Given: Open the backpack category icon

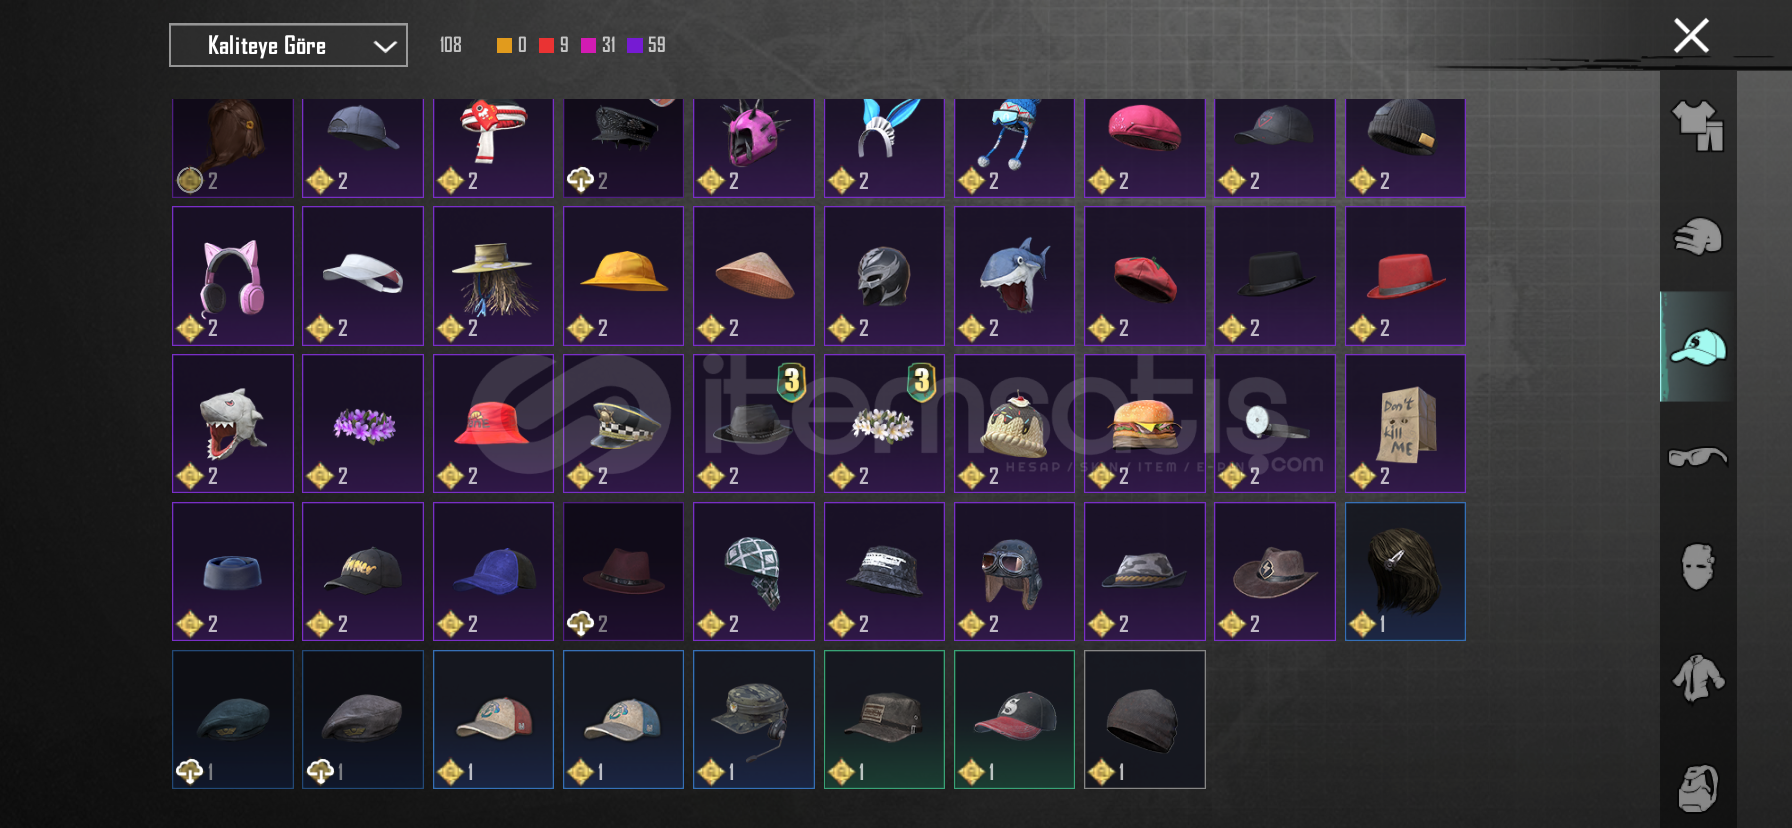Looking at the screenshot, I should 1698,789.
